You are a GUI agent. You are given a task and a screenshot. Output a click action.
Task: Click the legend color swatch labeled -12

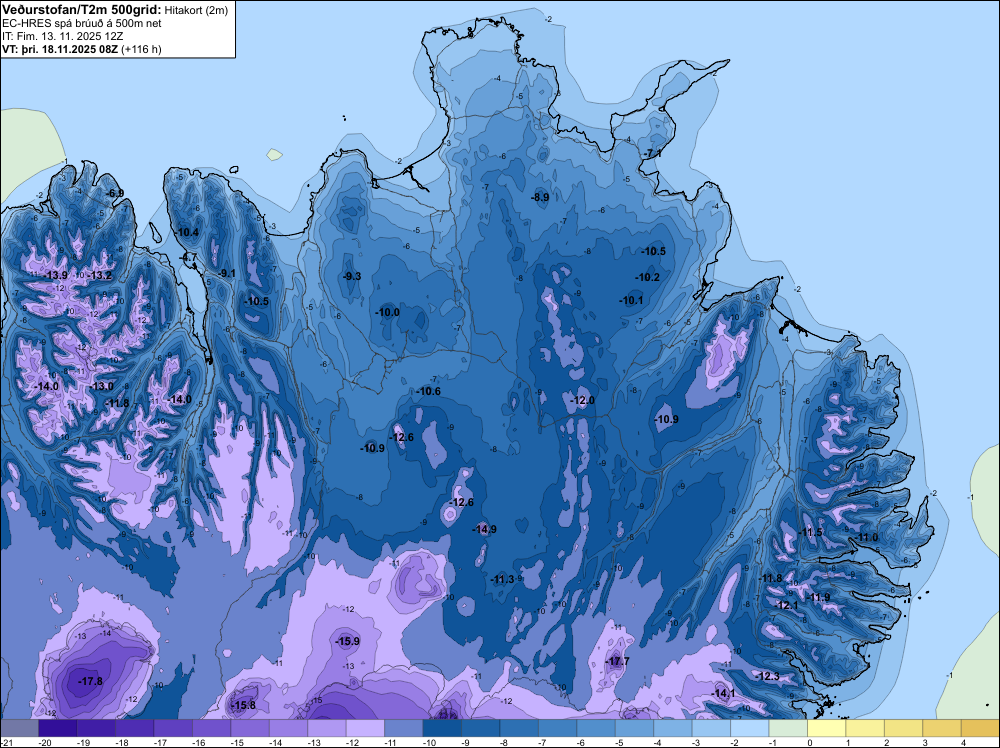click(x=365, y=728)
